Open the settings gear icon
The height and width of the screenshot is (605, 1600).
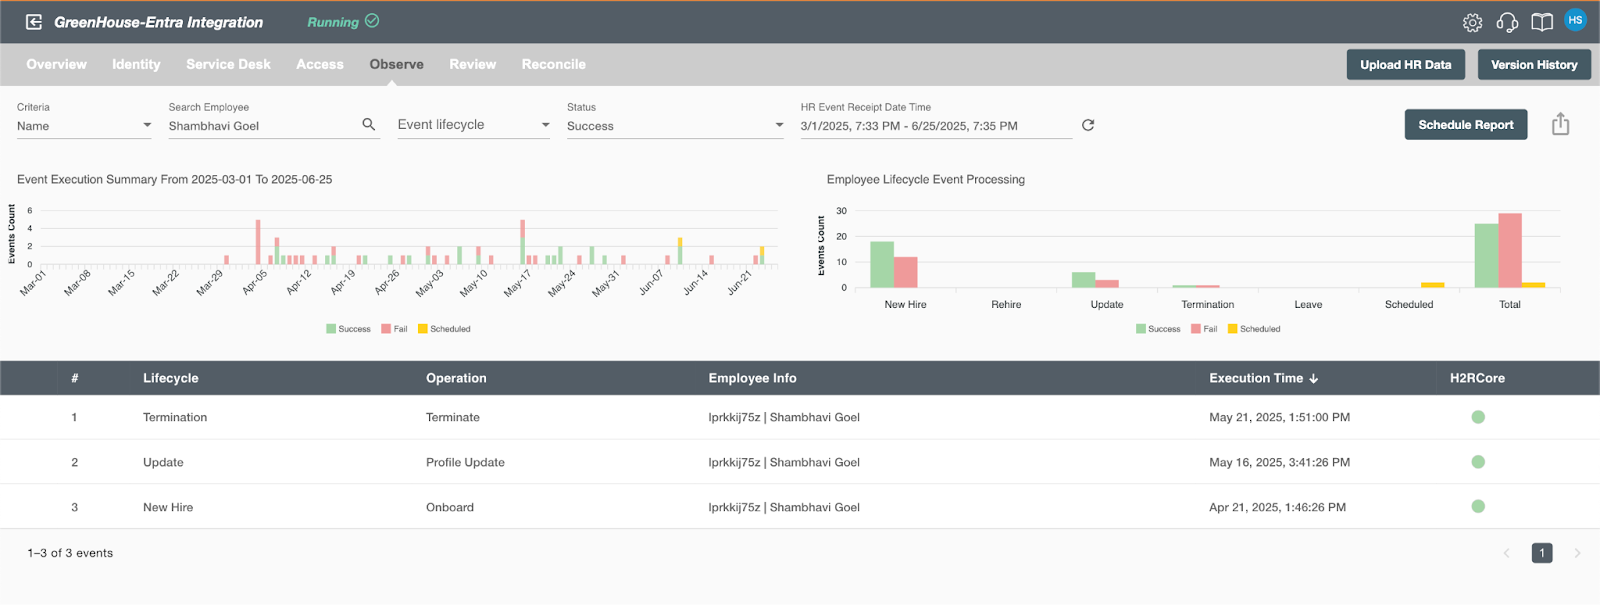[1472, 22]
